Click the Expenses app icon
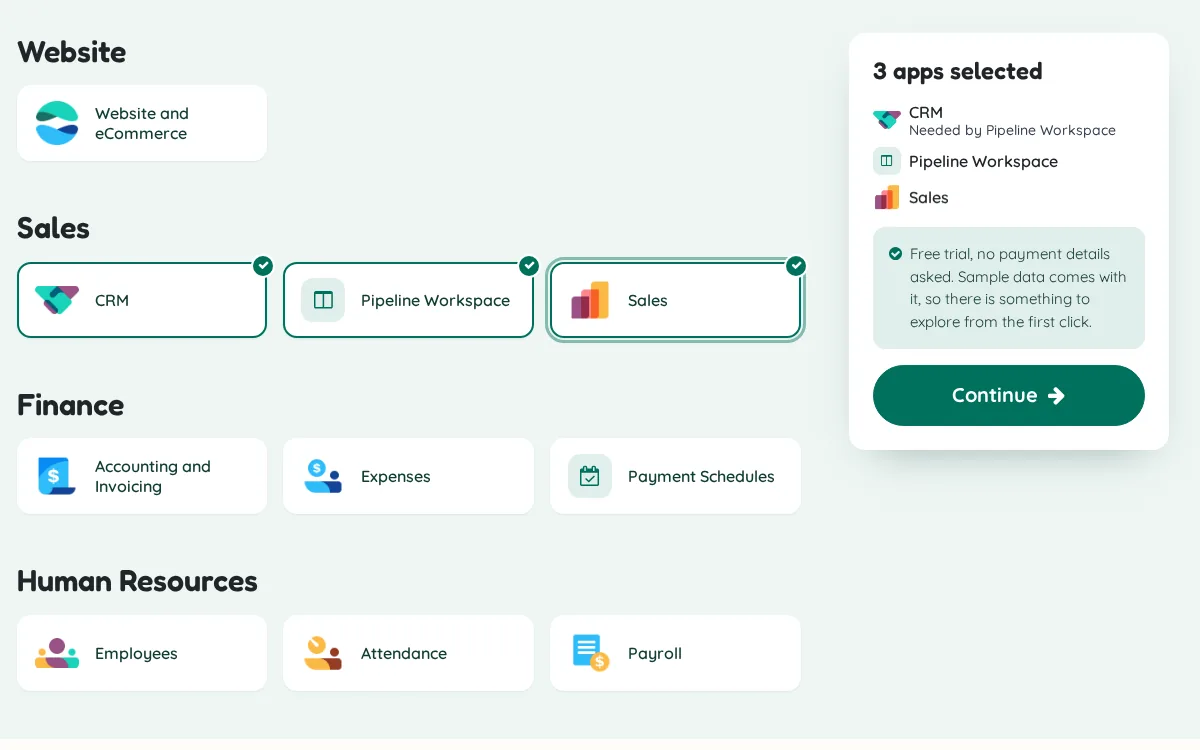Image resolution: width=1200 pixels, height=750 pixels. pyautogui.click(x=323, y=476)
